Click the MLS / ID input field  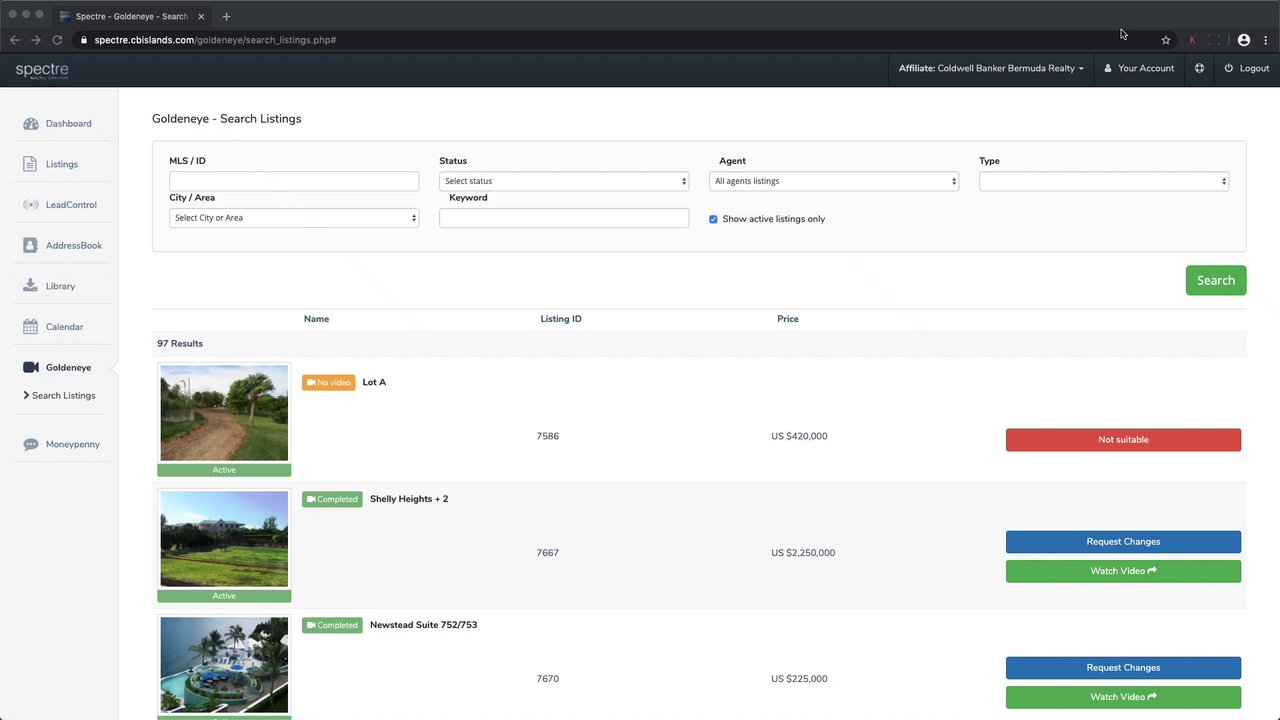(294, 181)
